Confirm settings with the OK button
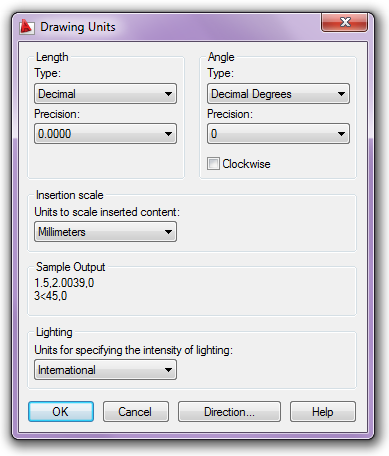 point(61,412)
